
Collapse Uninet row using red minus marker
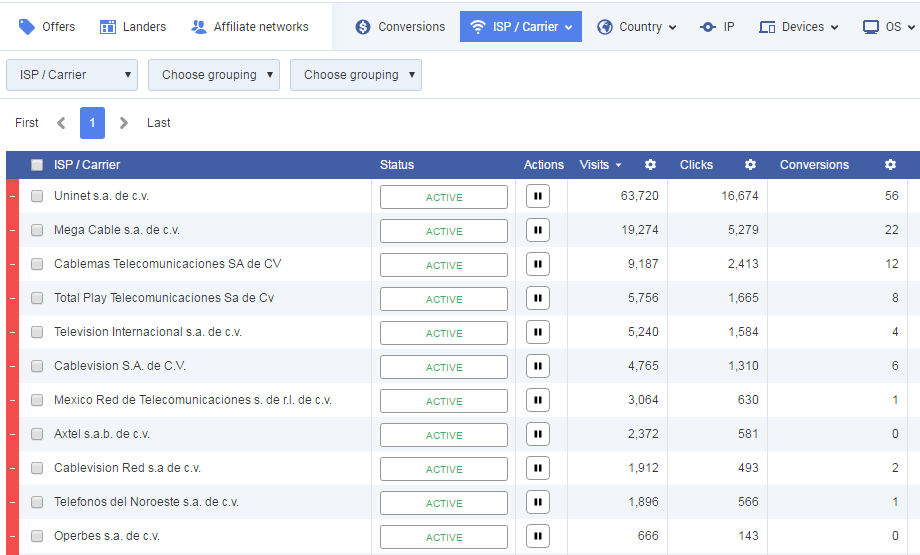point(12,196)
